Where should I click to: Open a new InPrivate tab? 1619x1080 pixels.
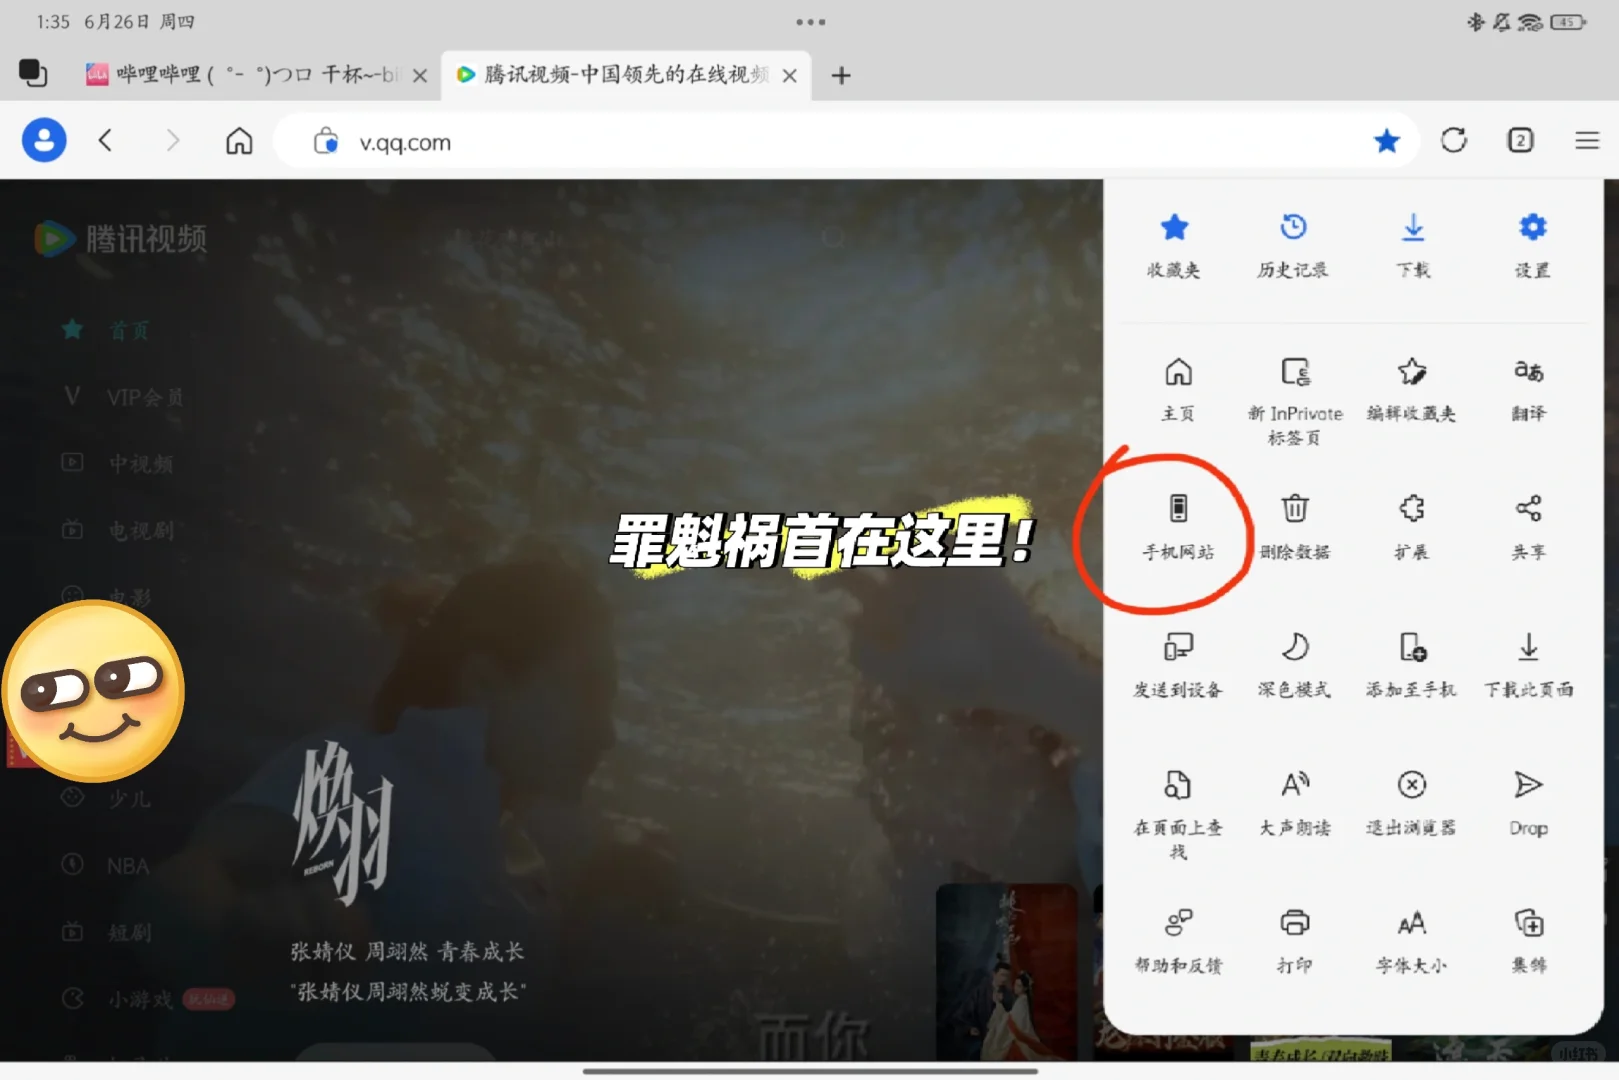tap(1295, 401)
